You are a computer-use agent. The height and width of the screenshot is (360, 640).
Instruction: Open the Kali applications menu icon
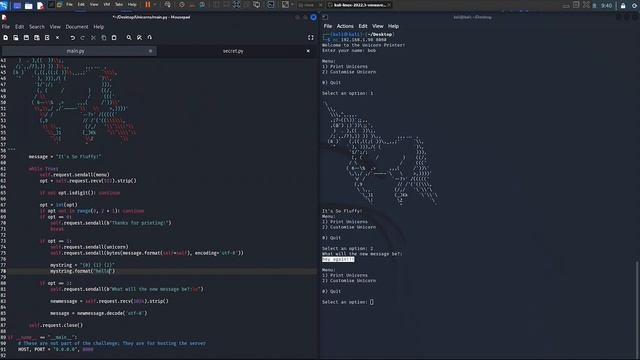pyautogui.click(x=4, y=5)
